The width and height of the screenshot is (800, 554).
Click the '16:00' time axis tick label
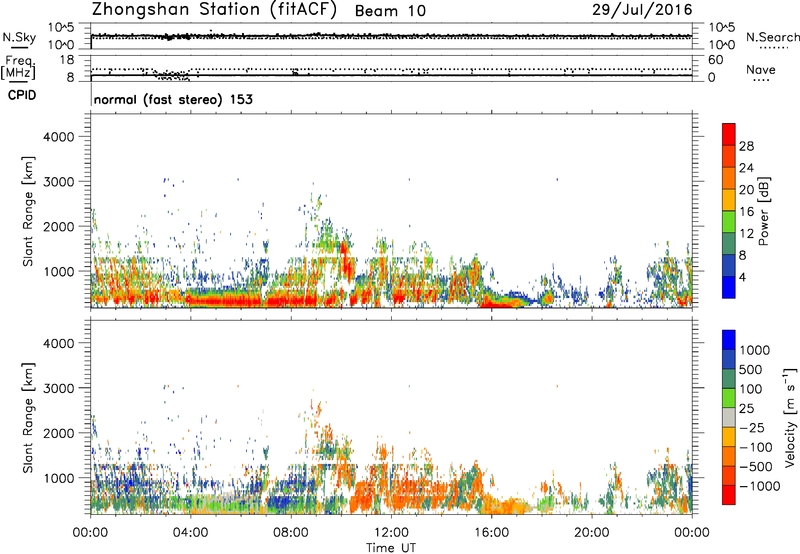tap(491, 533)
